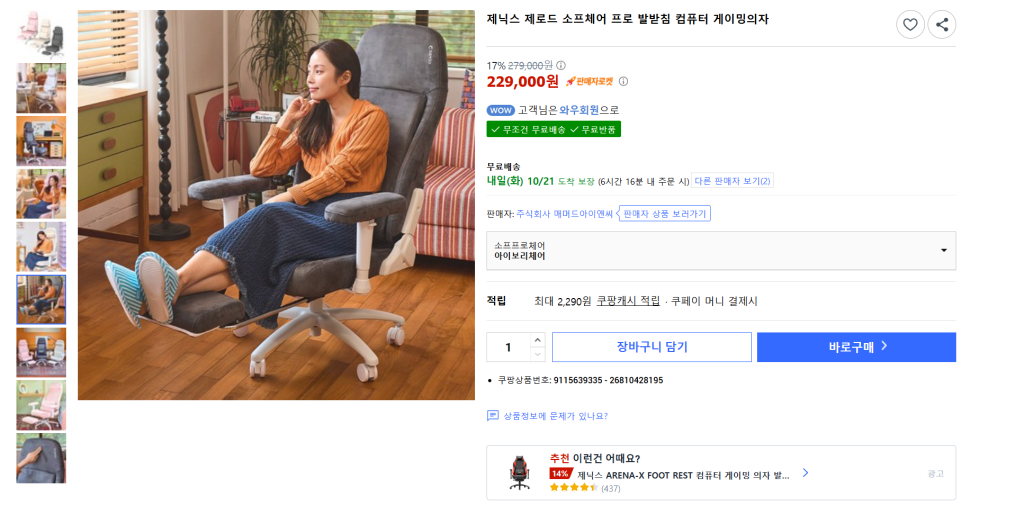Open 판매자 상품 보러가기 link
Screen dimensions: 1024x514
(665, 213)
